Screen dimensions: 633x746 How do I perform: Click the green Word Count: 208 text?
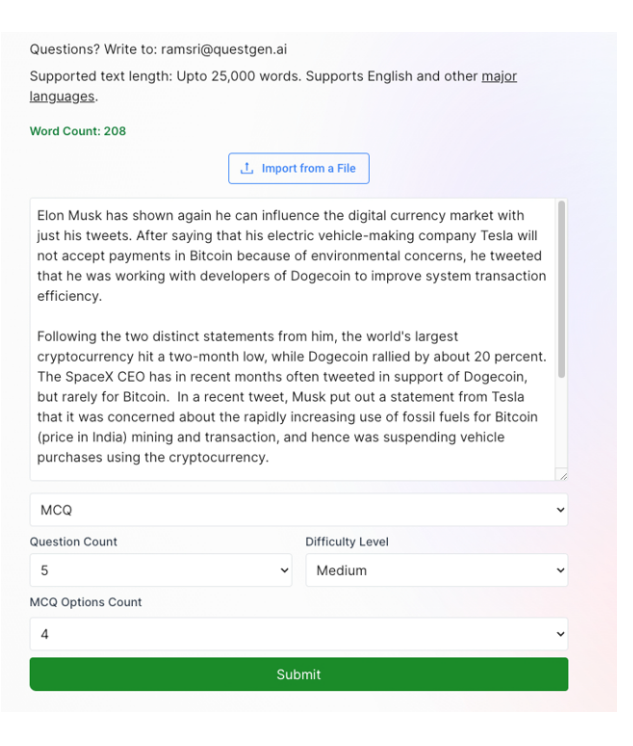pos(78,131)
